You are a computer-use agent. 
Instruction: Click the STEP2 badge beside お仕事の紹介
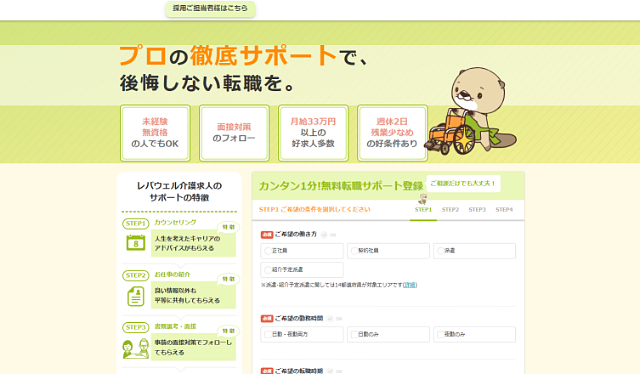[x=136, y=276]
